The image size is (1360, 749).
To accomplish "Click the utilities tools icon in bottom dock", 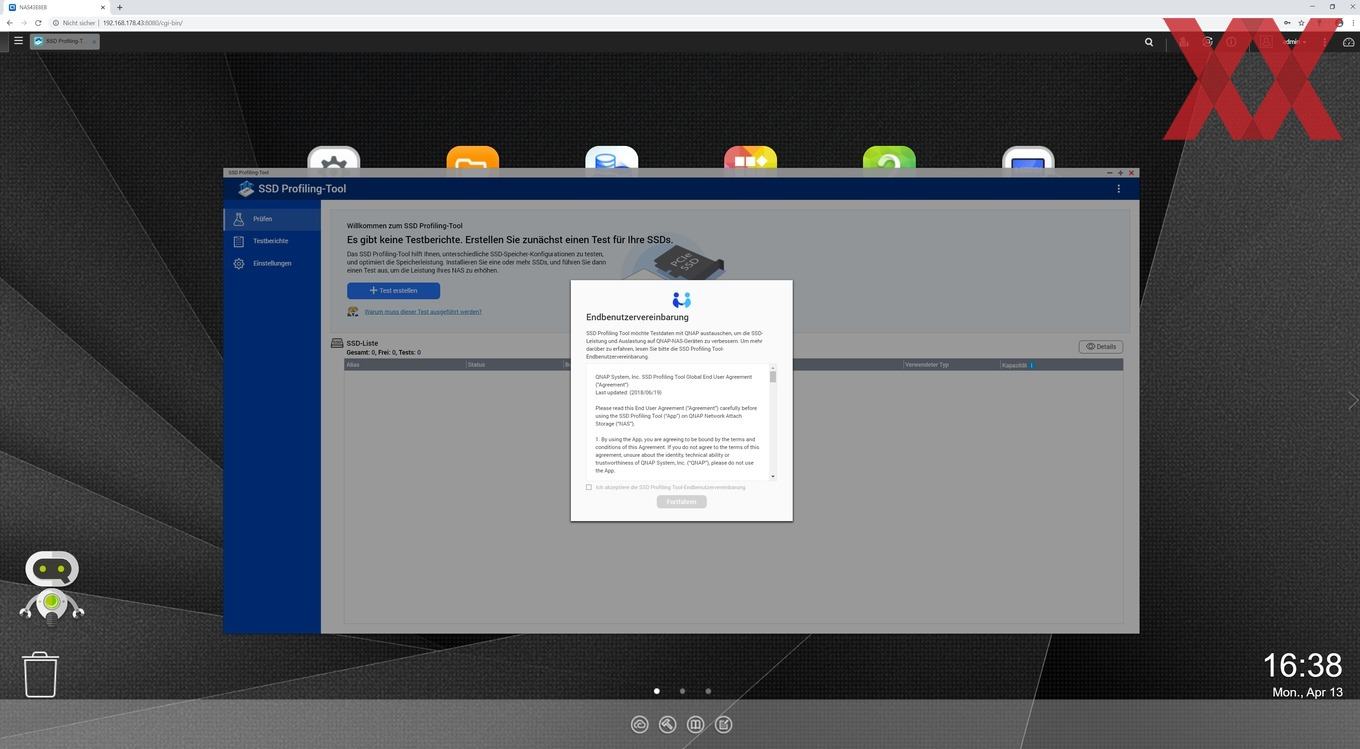I will click(668, 724).
